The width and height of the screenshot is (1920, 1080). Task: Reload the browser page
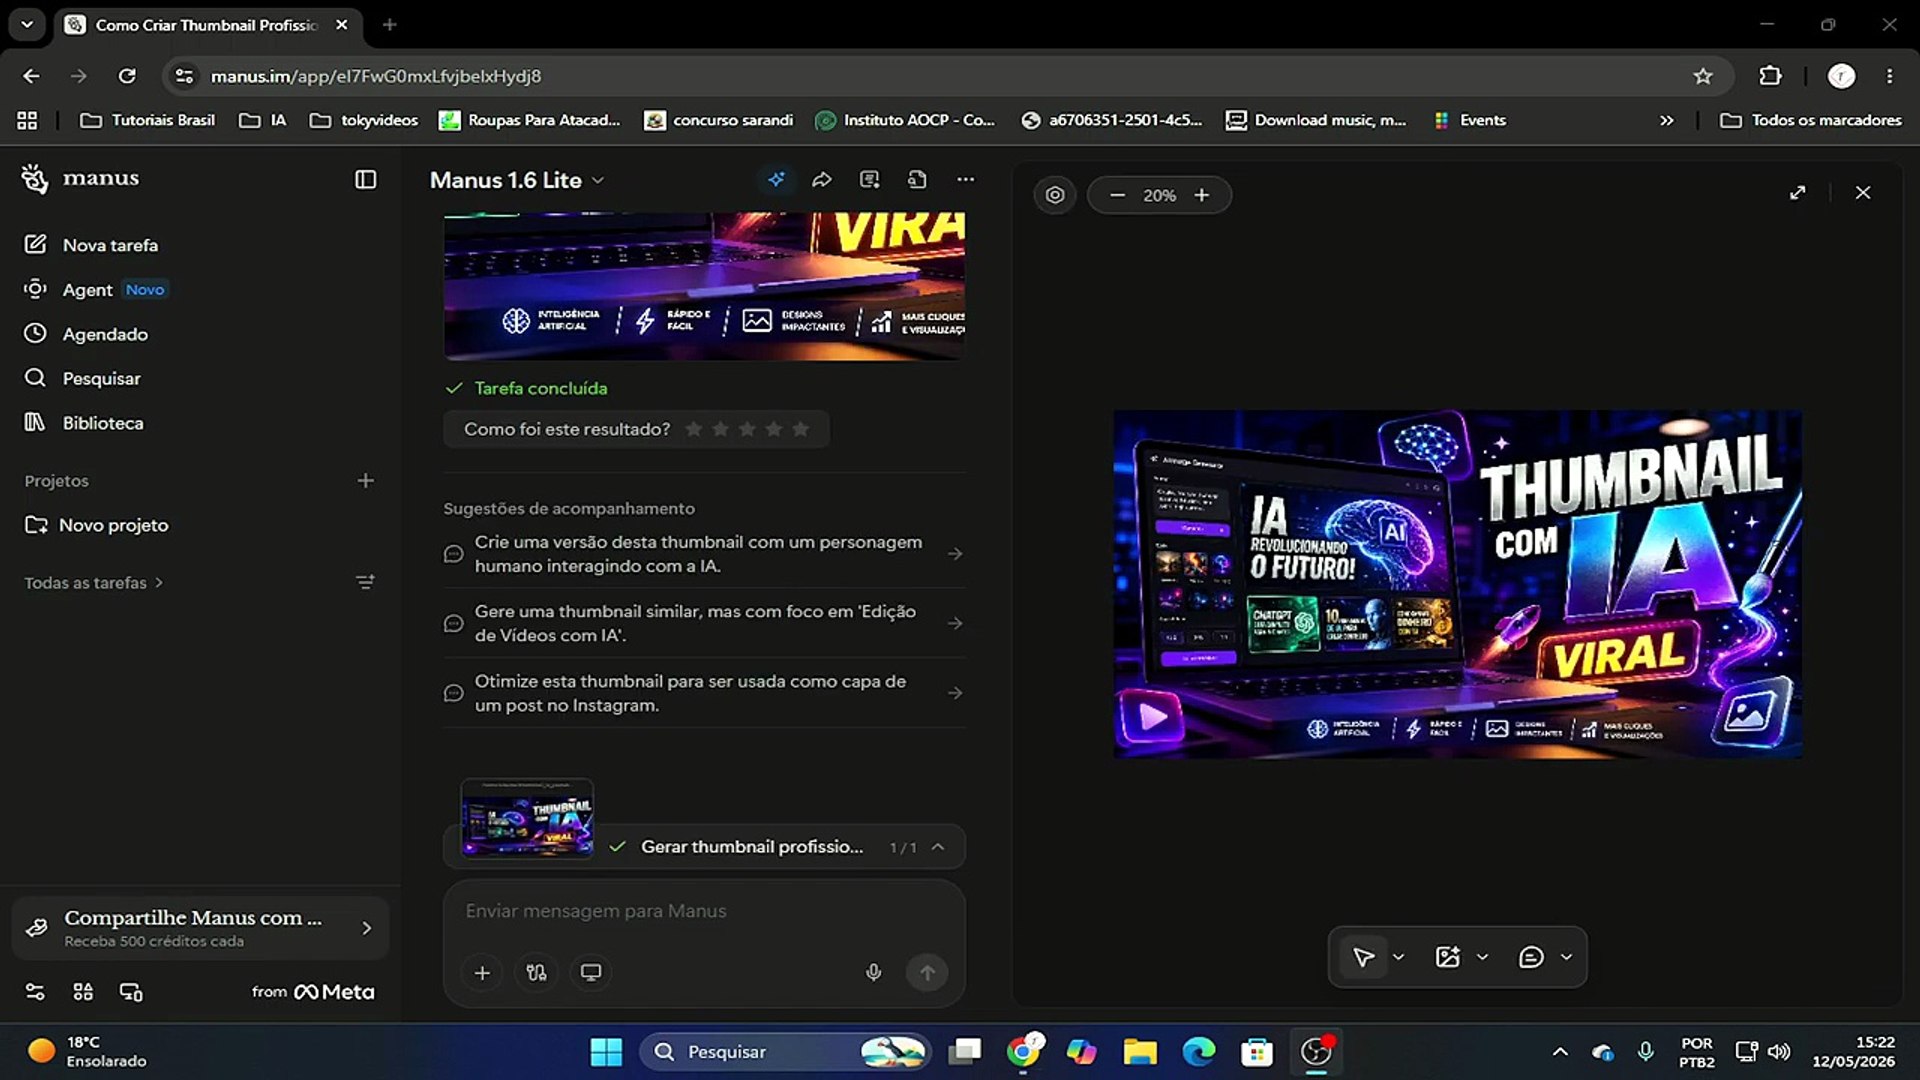tap(127, 76)
